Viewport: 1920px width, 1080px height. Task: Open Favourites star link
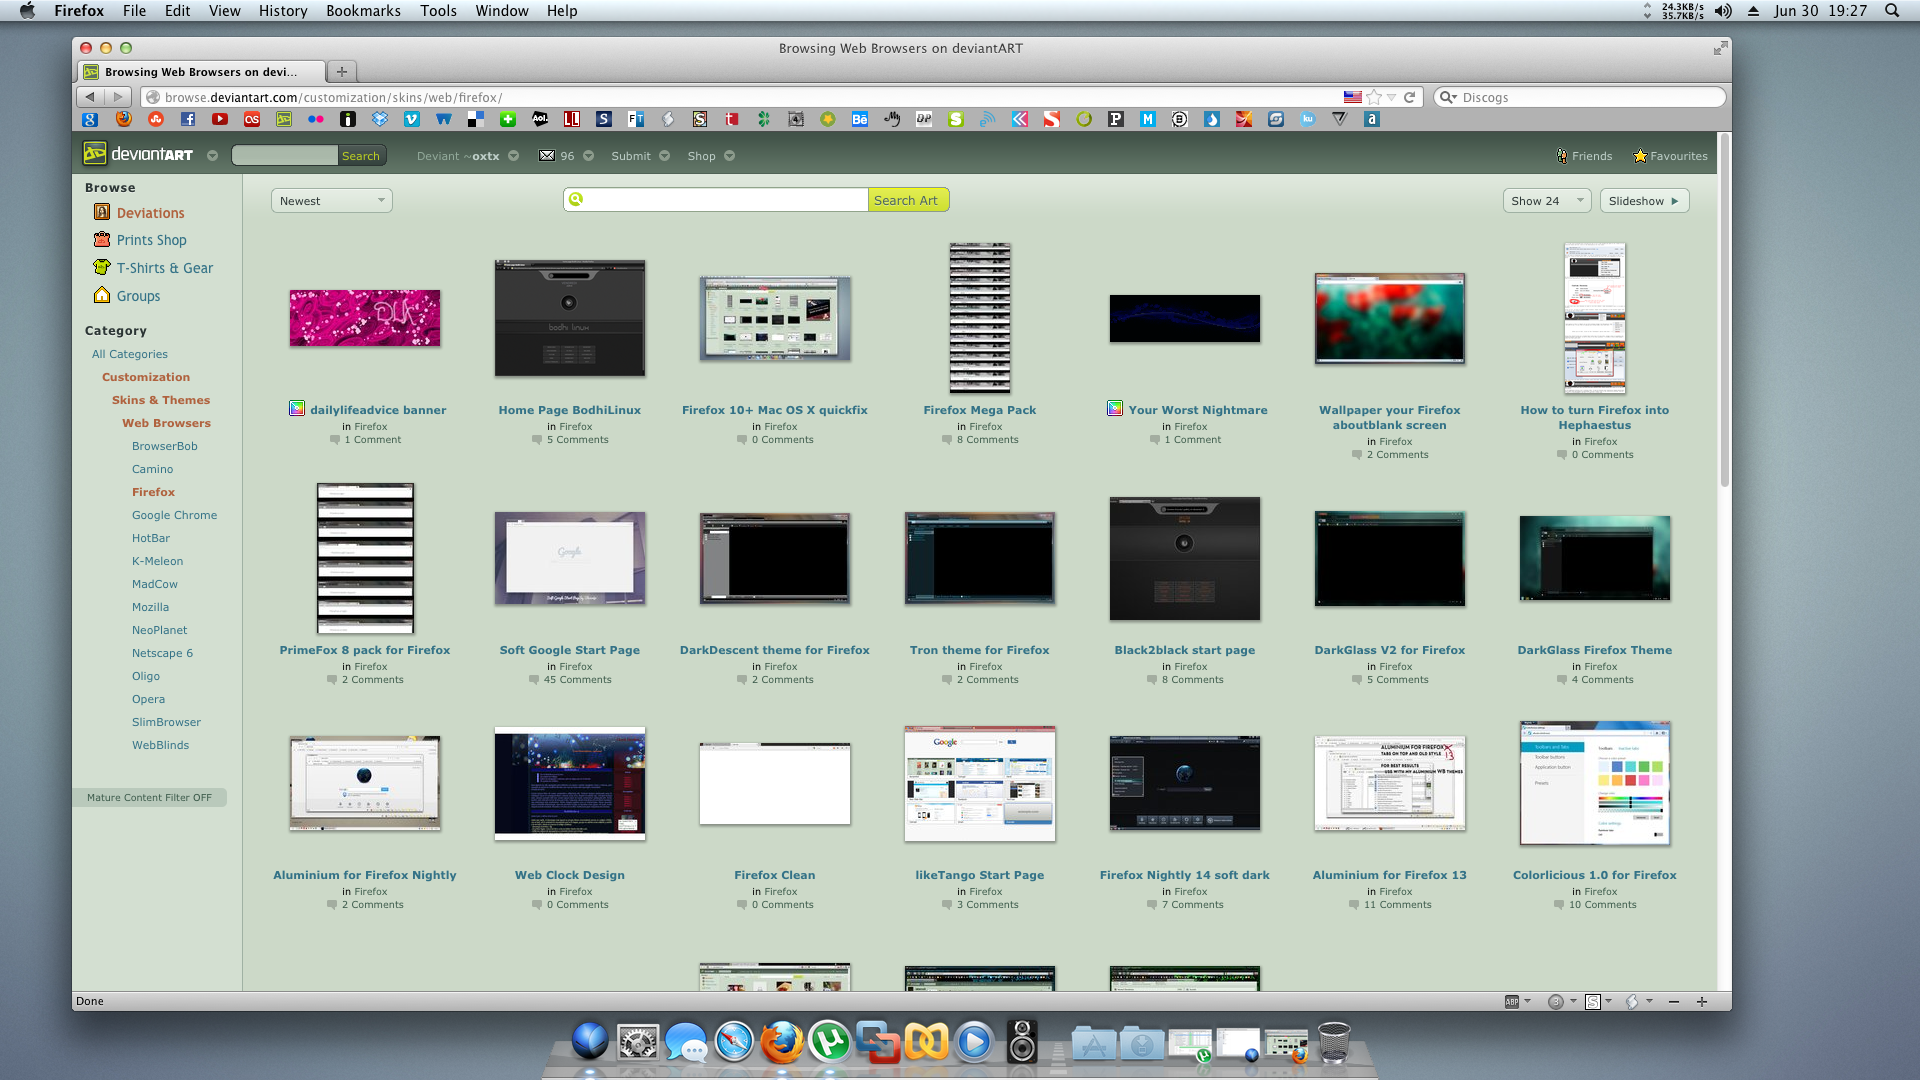pos(1670,156)
